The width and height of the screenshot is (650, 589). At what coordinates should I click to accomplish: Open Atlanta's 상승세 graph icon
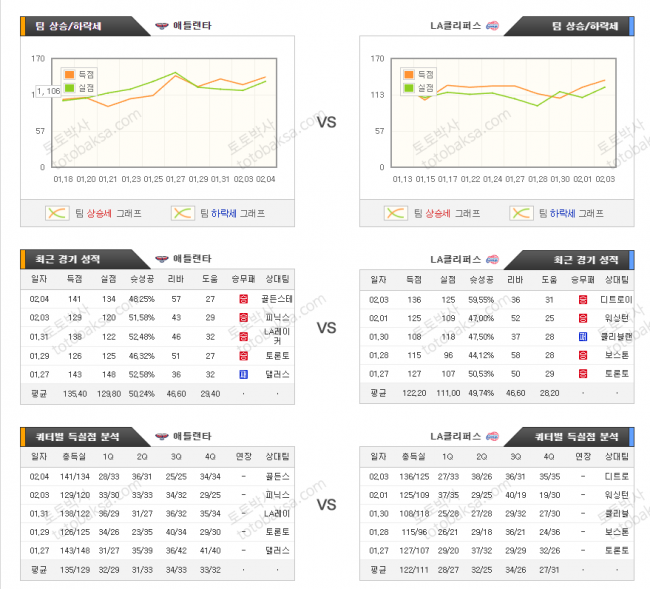coord(58,213)
